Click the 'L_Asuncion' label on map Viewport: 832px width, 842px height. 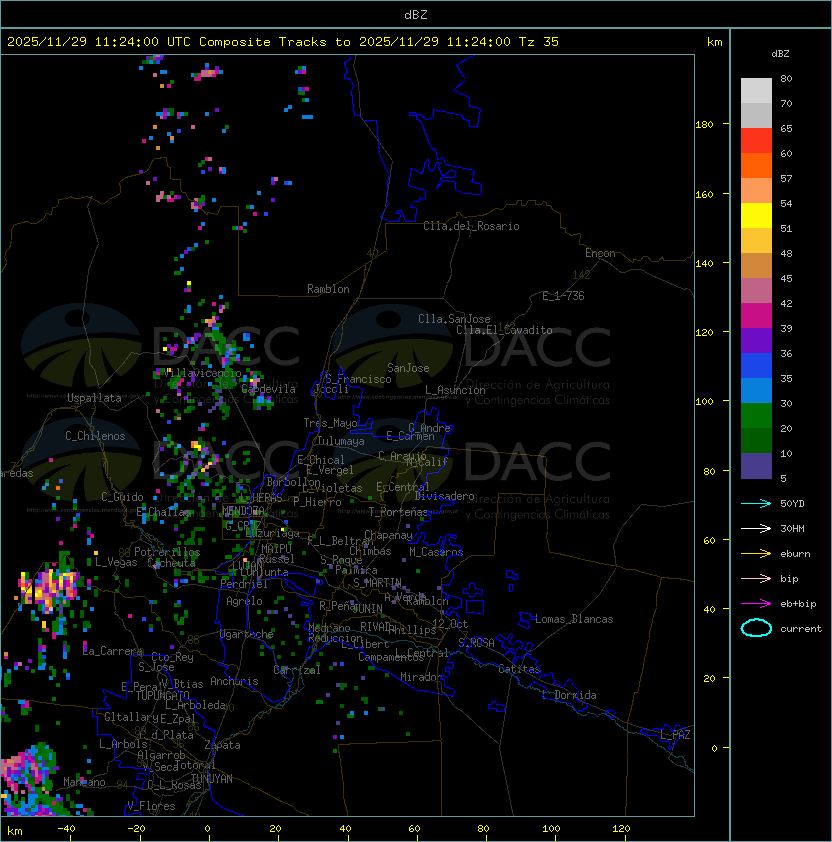455,390
